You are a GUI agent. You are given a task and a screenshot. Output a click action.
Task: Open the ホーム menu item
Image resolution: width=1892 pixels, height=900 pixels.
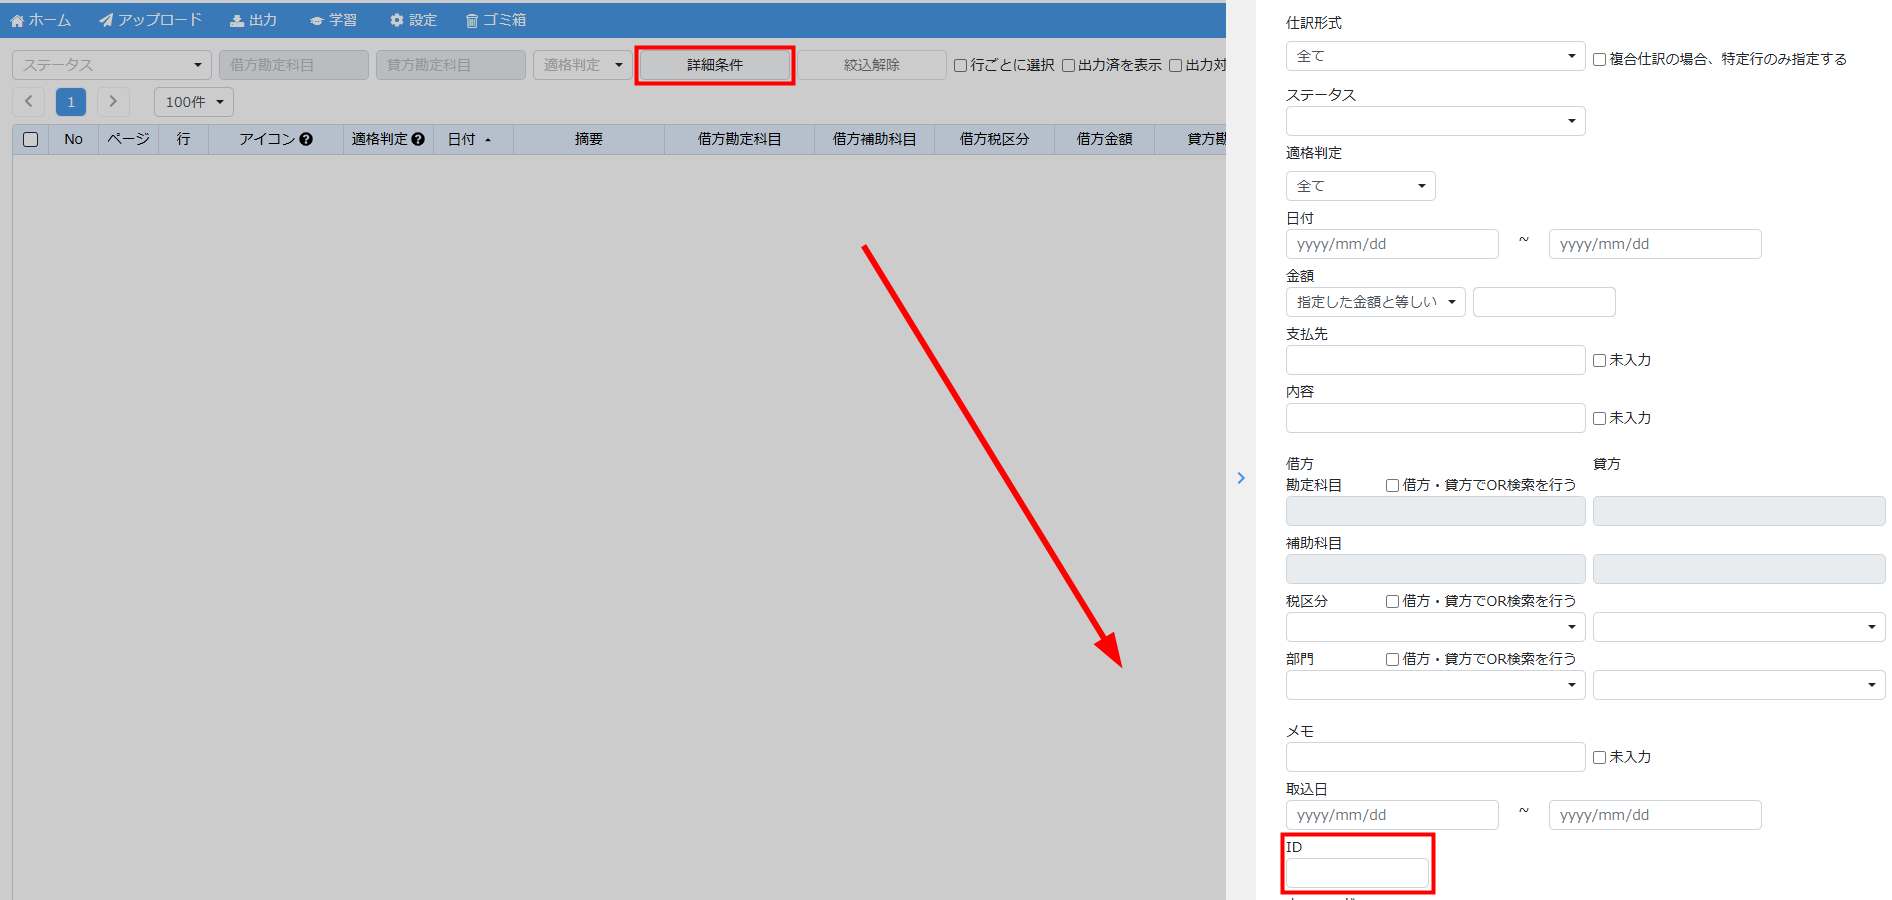[x=41, y=20]
